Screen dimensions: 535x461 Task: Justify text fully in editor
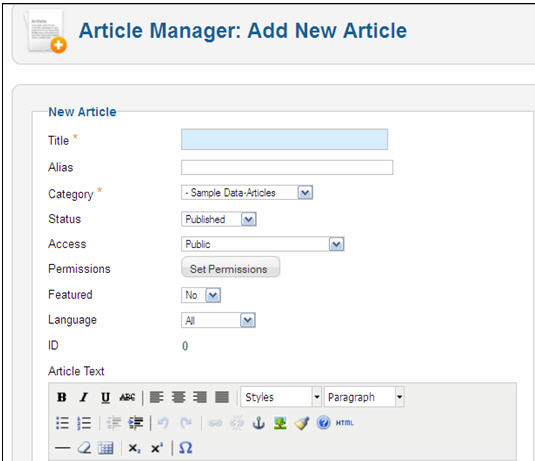tap(222, 397)
